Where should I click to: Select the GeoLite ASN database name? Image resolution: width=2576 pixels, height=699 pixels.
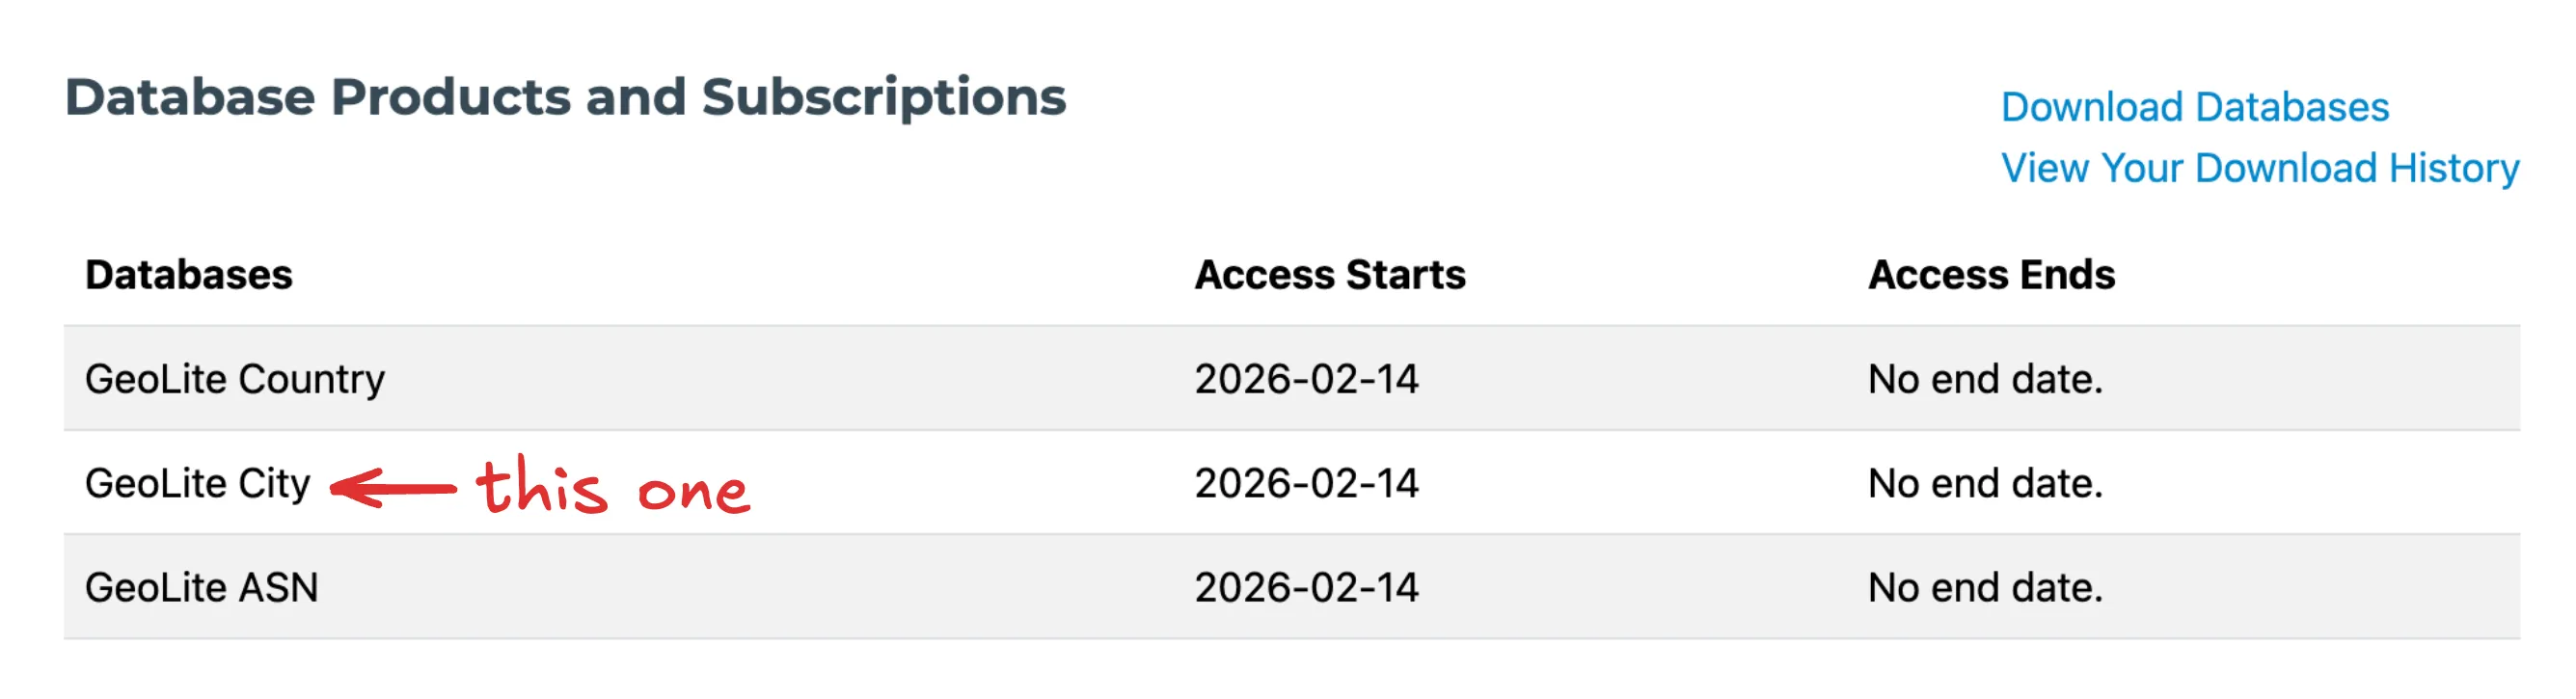coord(201,588)
